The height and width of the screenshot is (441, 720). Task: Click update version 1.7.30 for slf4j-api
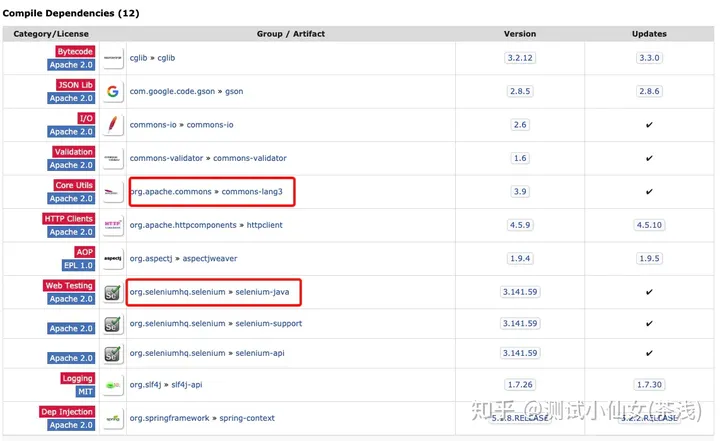[649, 385]
